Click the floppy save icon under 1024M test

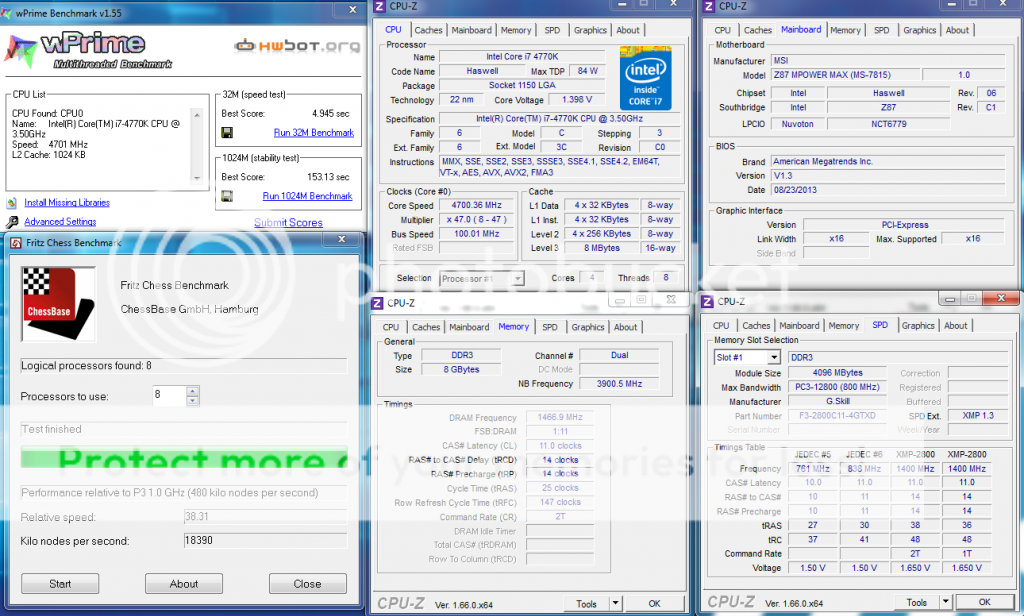227,196
